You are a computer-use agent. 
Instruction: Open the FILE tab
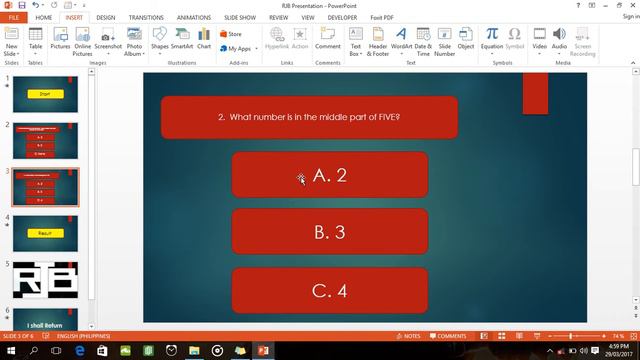(13, 18)
